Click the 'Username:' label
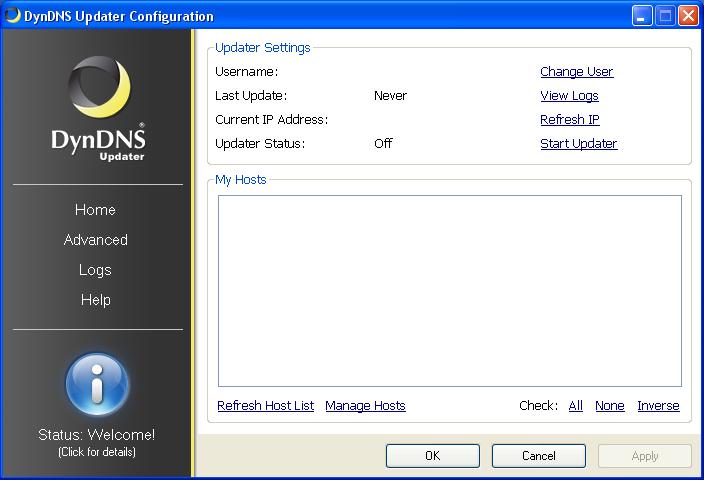The width and height of the screenshot is (704, 480). pos(246,71)
